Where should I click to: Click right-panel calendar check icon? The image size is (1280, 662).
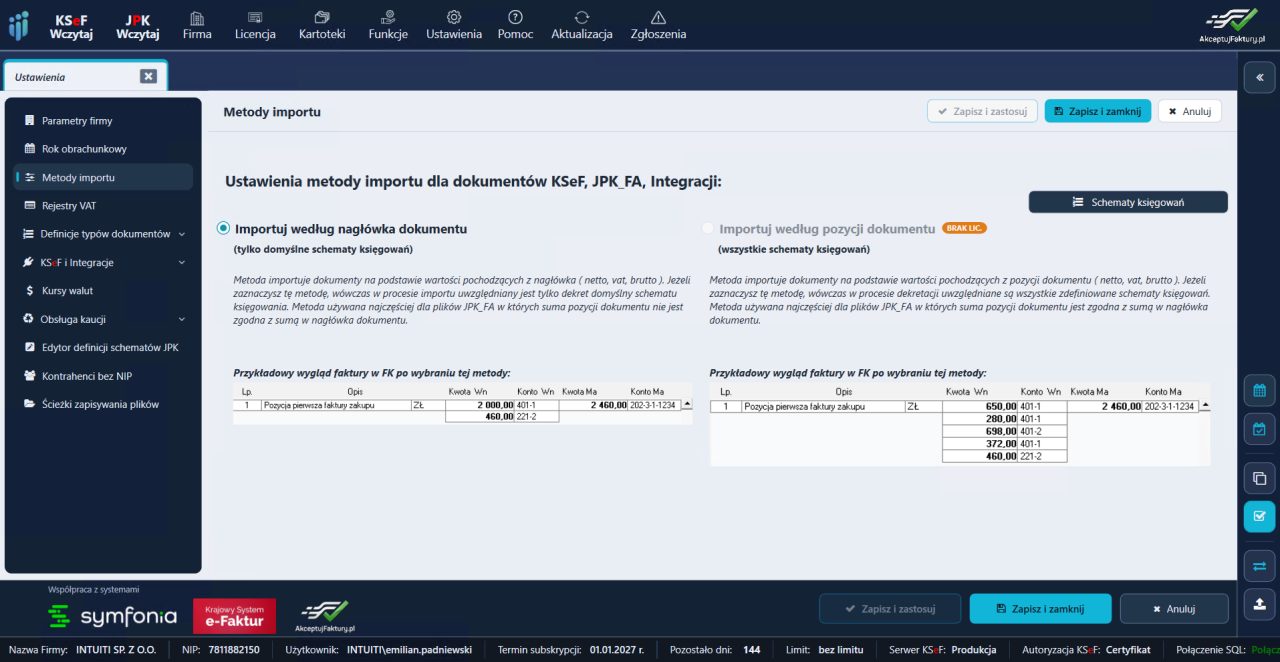(1259, 429)
